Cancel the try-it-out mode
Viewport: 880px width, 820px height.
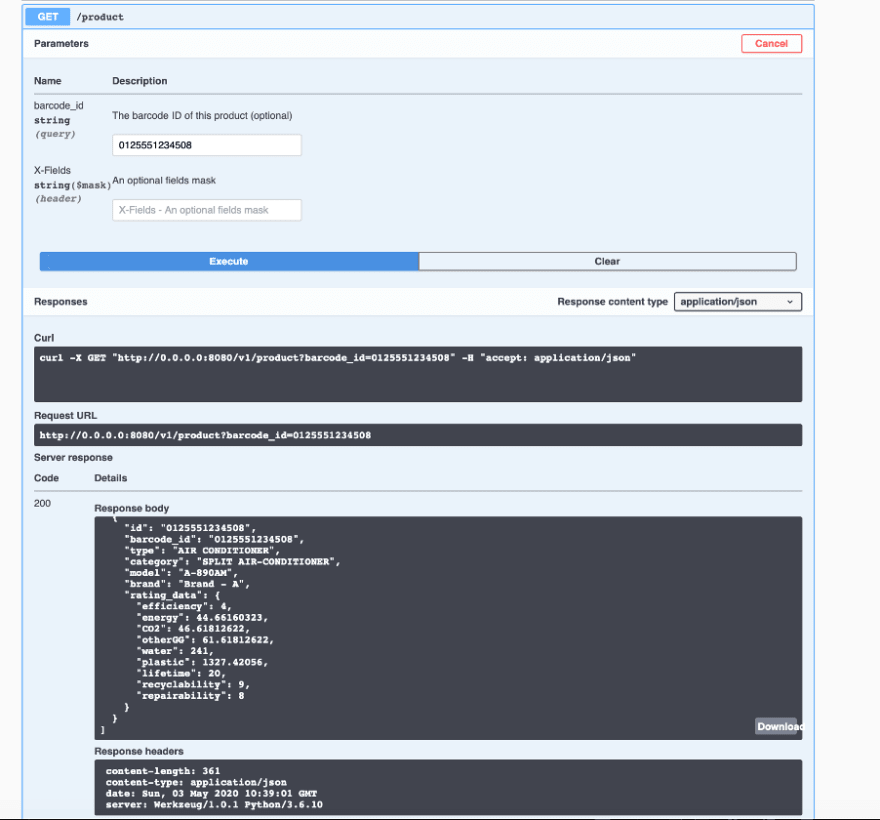coord(771,44)
